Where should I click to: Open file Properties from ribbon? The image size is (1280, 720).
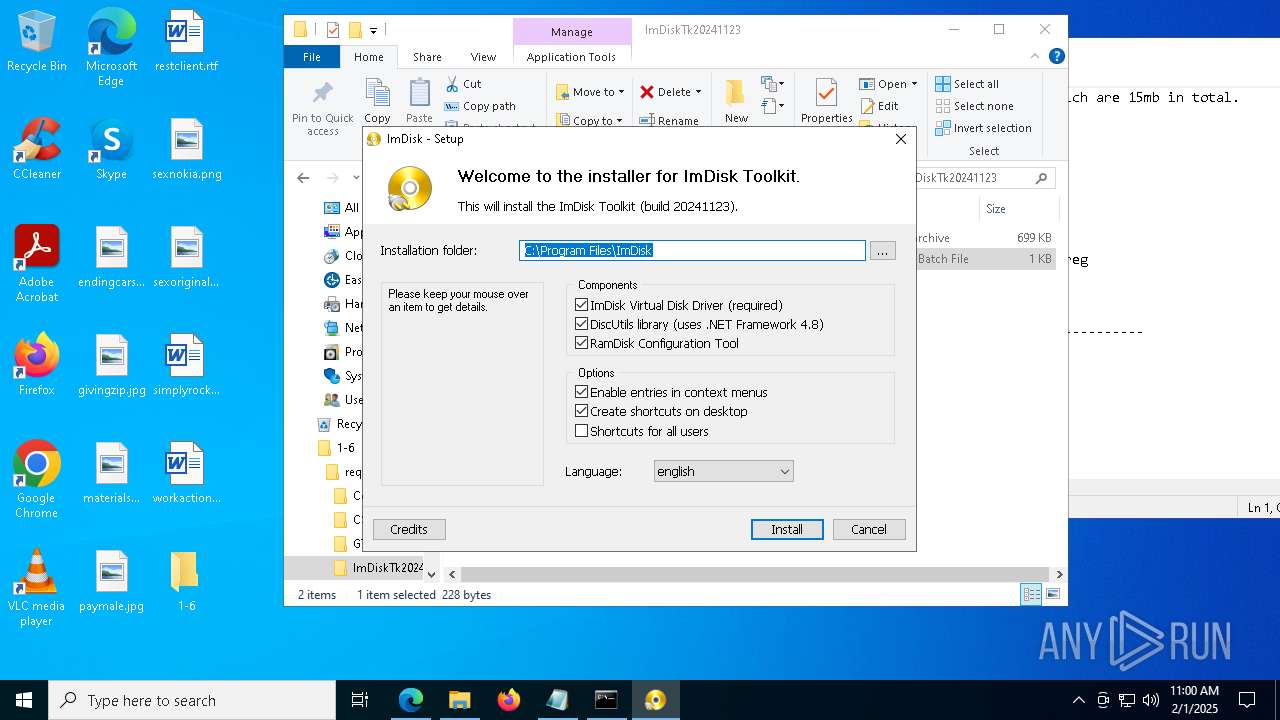coord(826,101)
